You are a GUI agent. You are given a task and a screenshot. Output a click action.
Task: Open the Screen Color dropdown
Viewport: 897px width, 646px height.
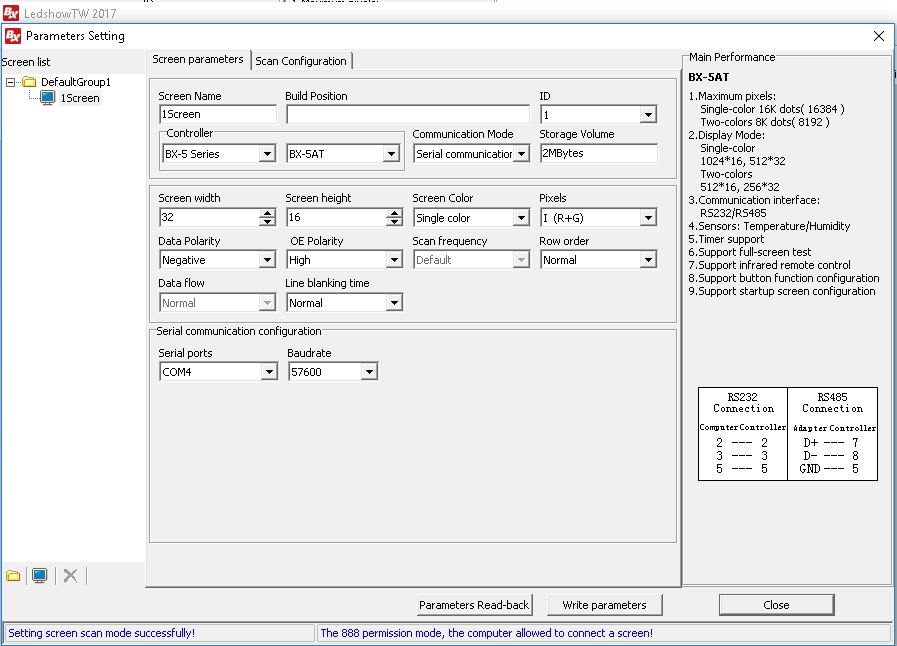[521, 218]
